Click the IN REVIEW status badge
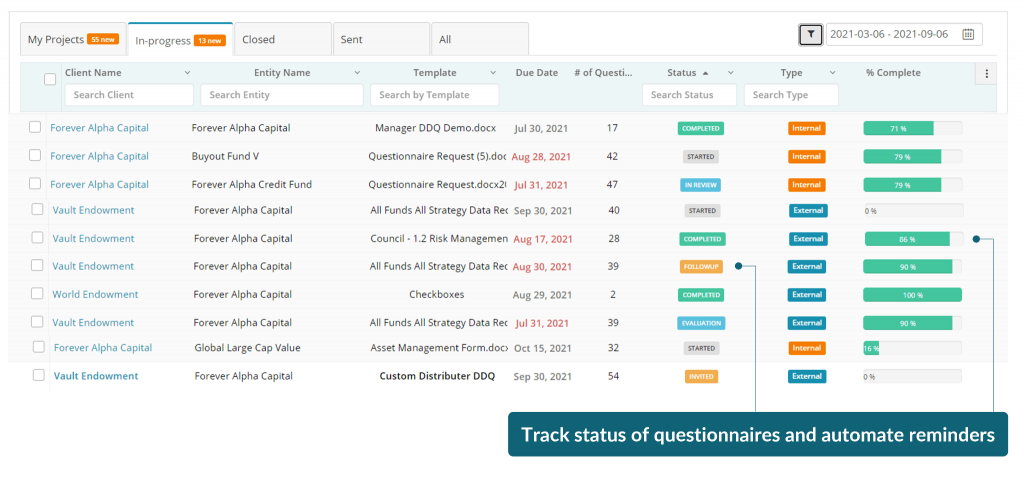 (700, 185)
